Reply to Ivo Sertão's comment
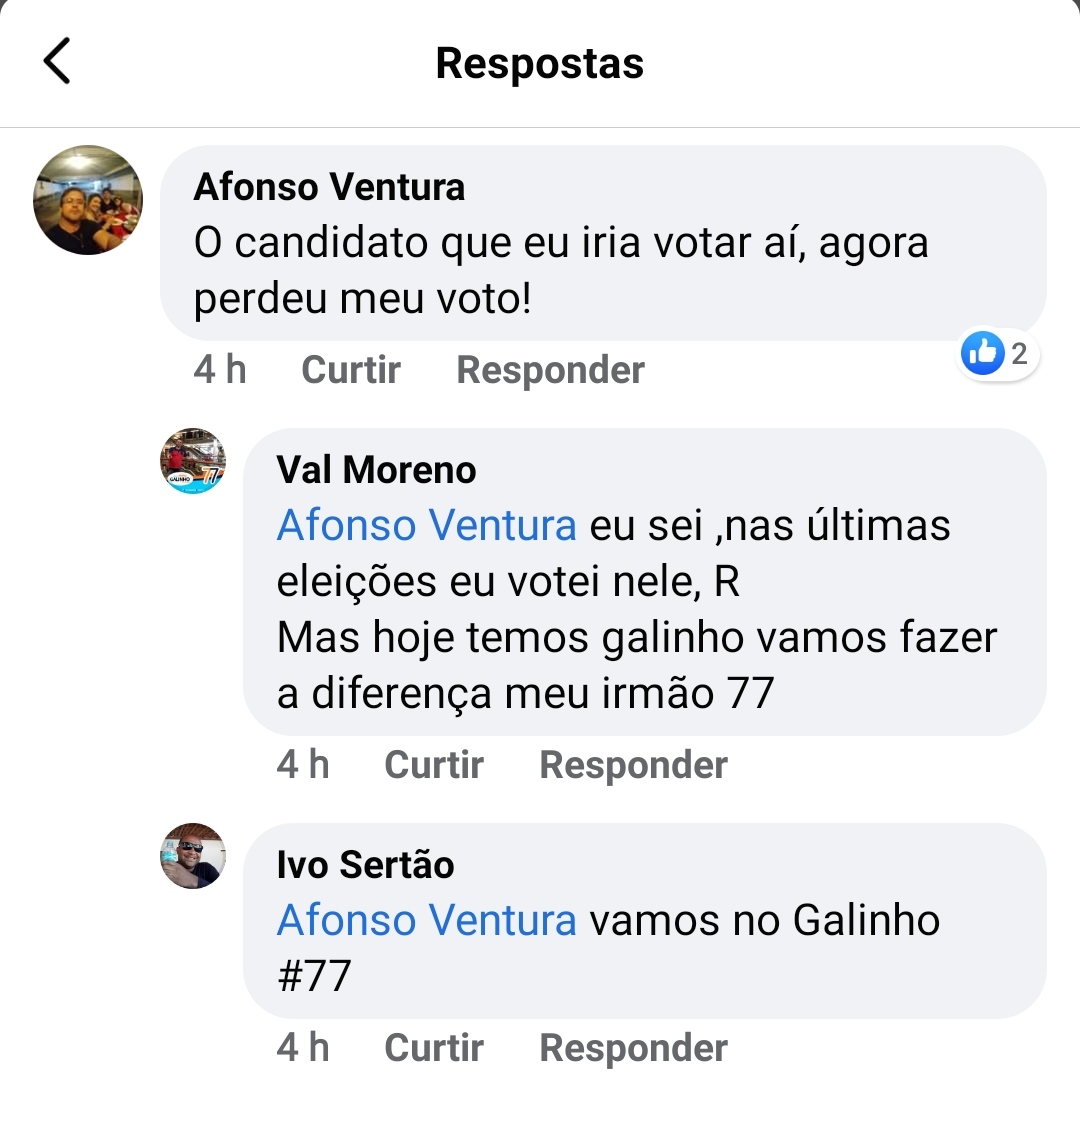 pos(633,1048)
